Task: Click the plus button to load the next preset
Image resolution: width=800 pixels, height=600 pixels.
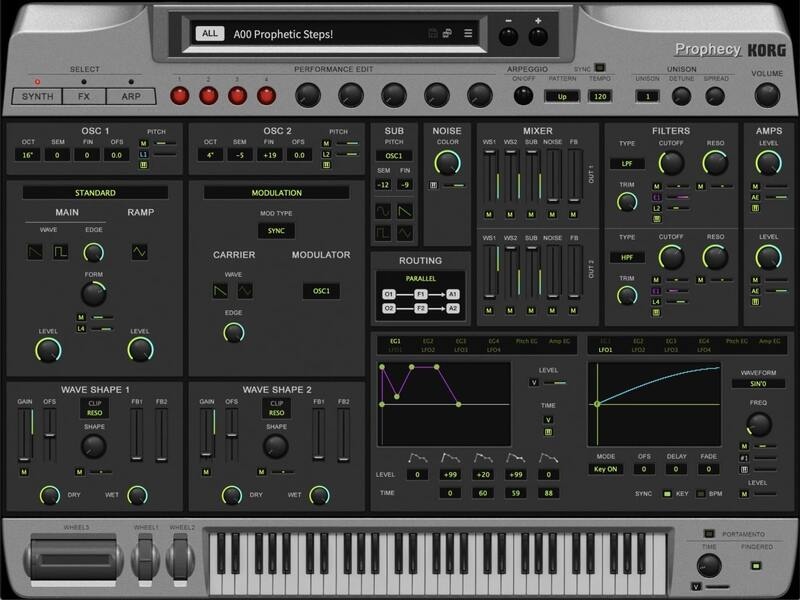Action: (x=537, y=33)
